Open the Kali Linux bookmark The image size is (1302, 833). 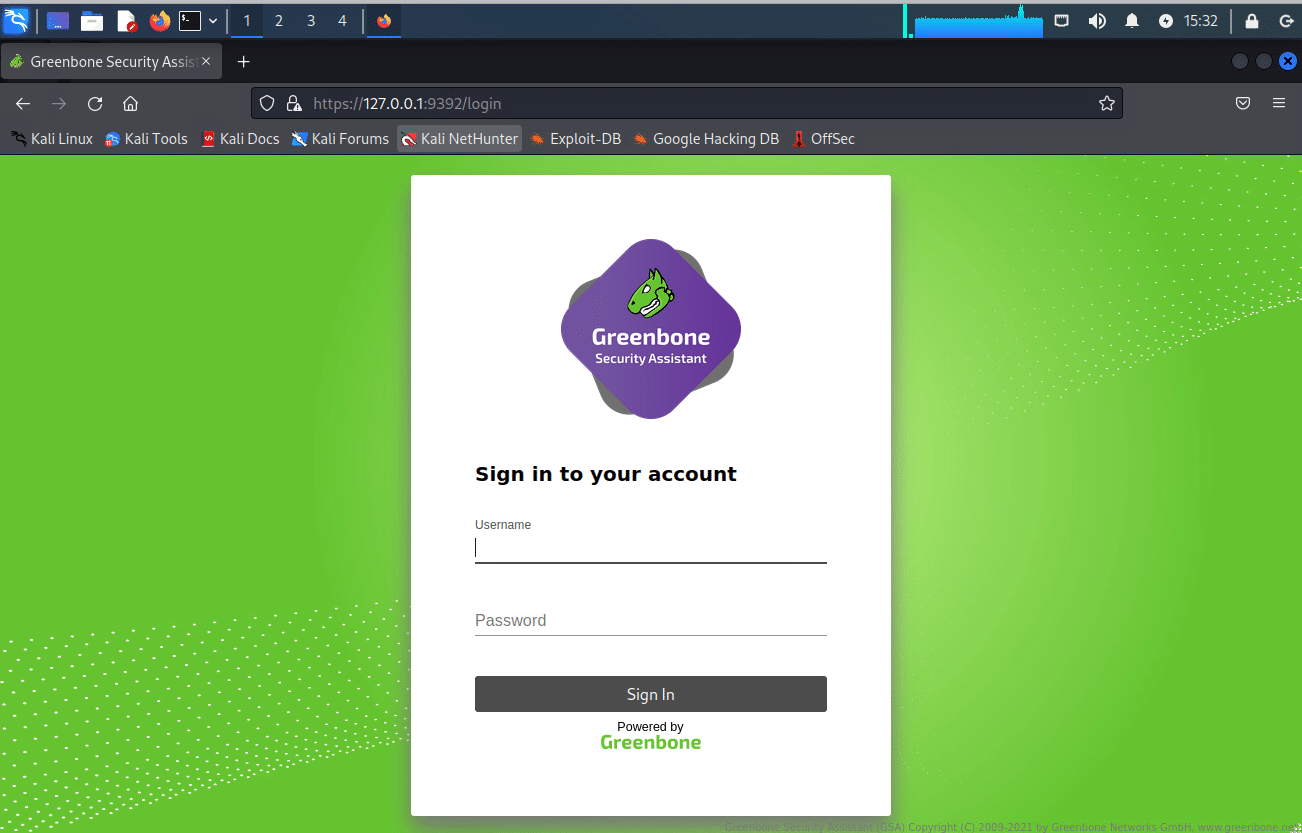(52, 139)
